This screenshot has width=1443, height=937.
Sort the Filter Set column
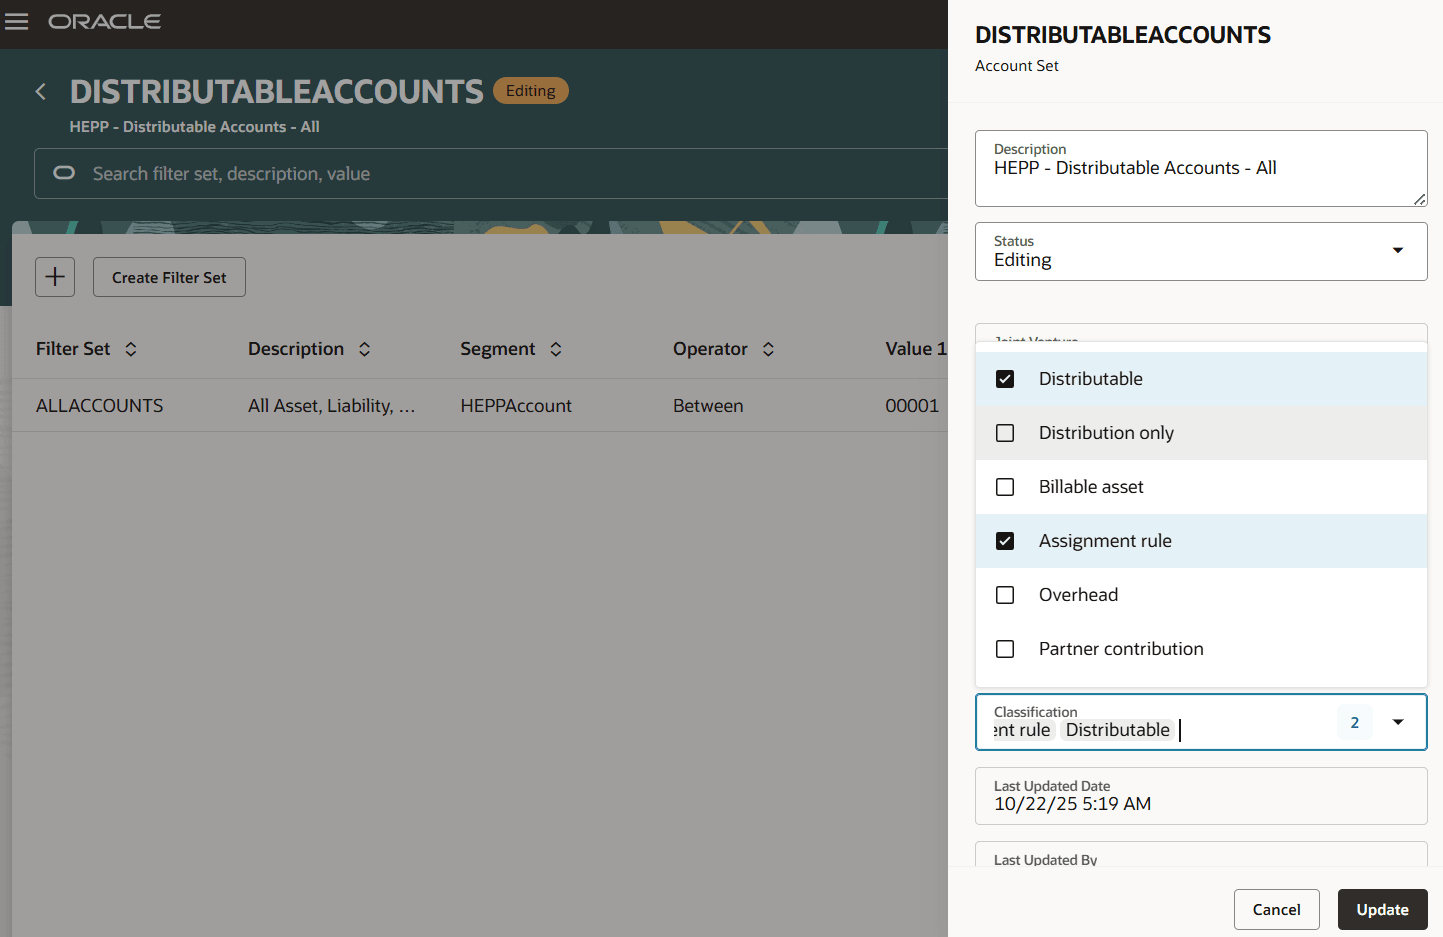click(x=131, y=349)
